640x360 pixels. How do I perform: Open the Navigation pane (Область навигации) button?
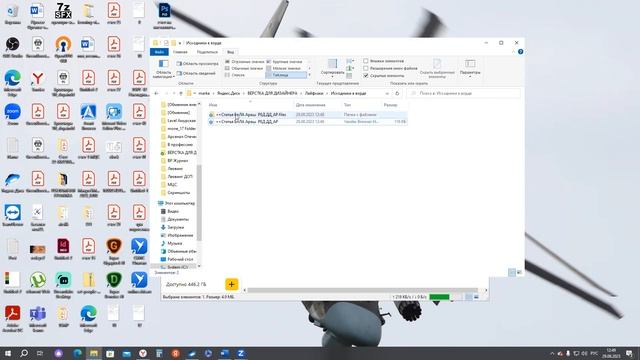click(x=164, y=69)
